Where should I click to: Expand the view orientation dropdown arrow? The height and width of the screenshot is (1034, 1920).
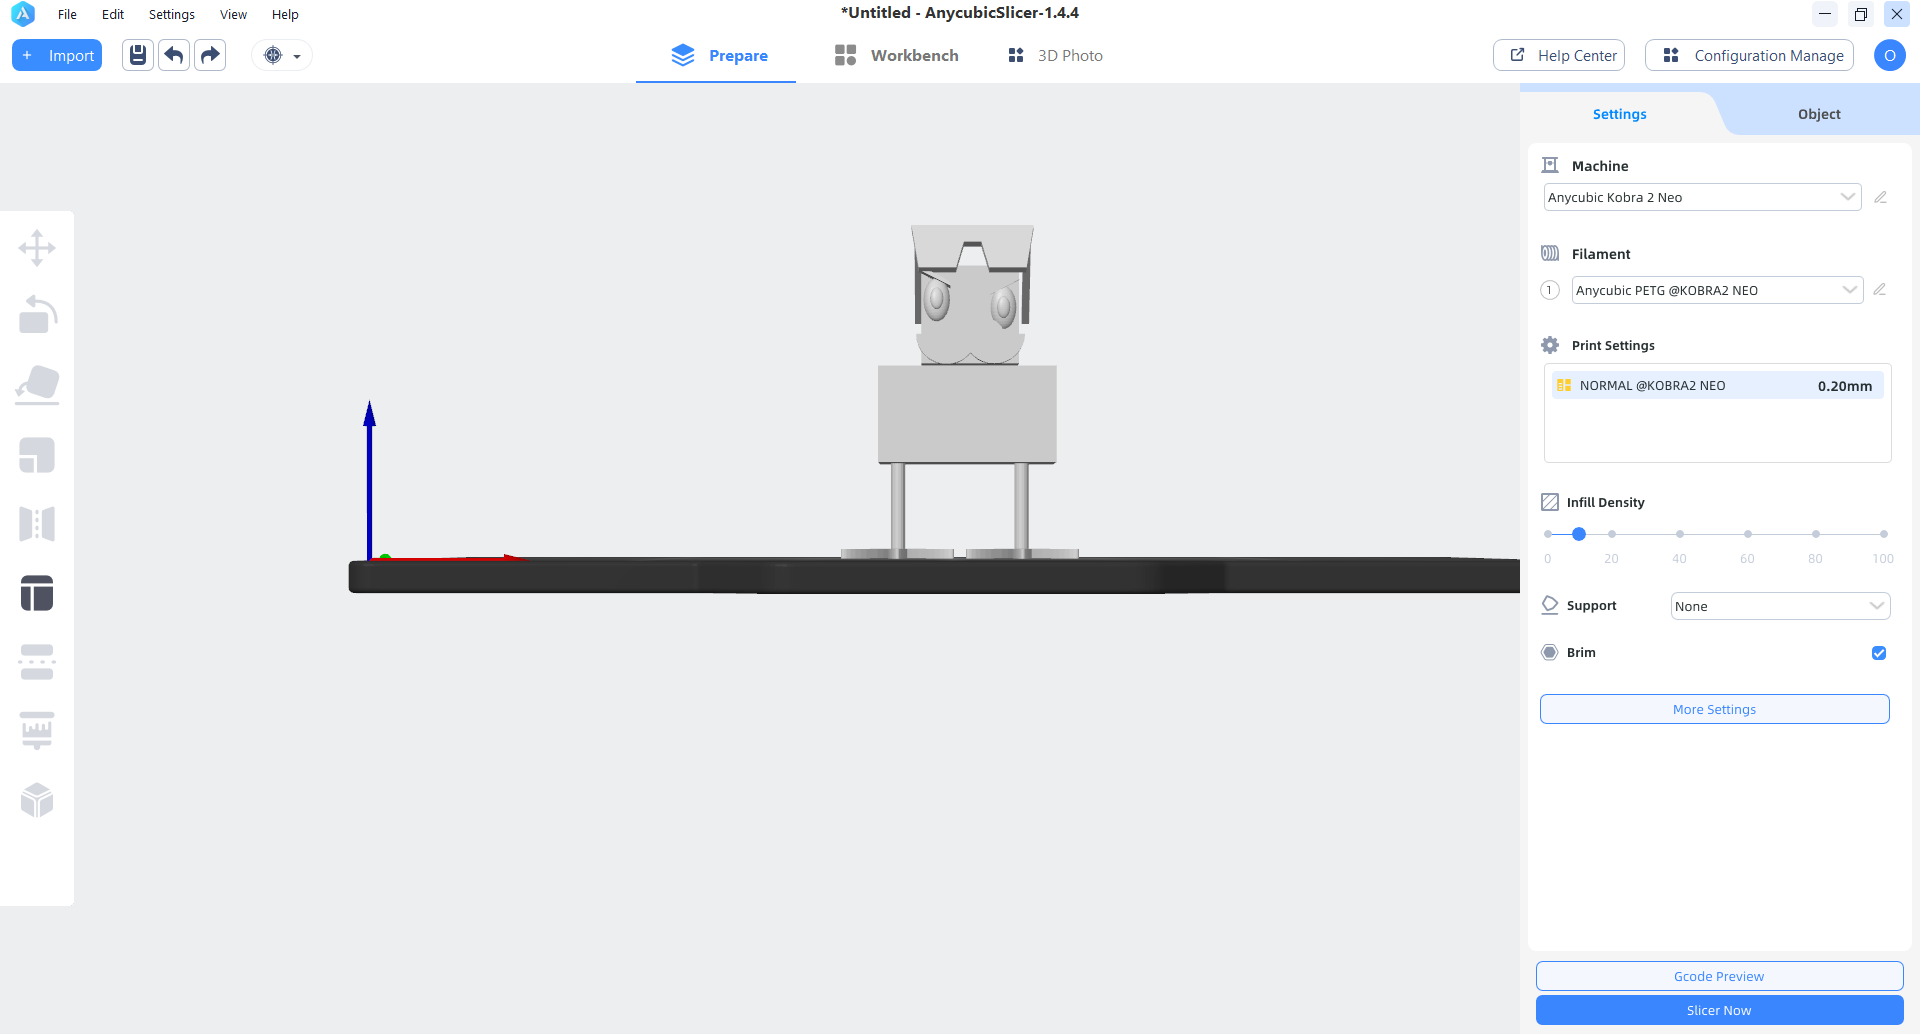coord(297,56)
